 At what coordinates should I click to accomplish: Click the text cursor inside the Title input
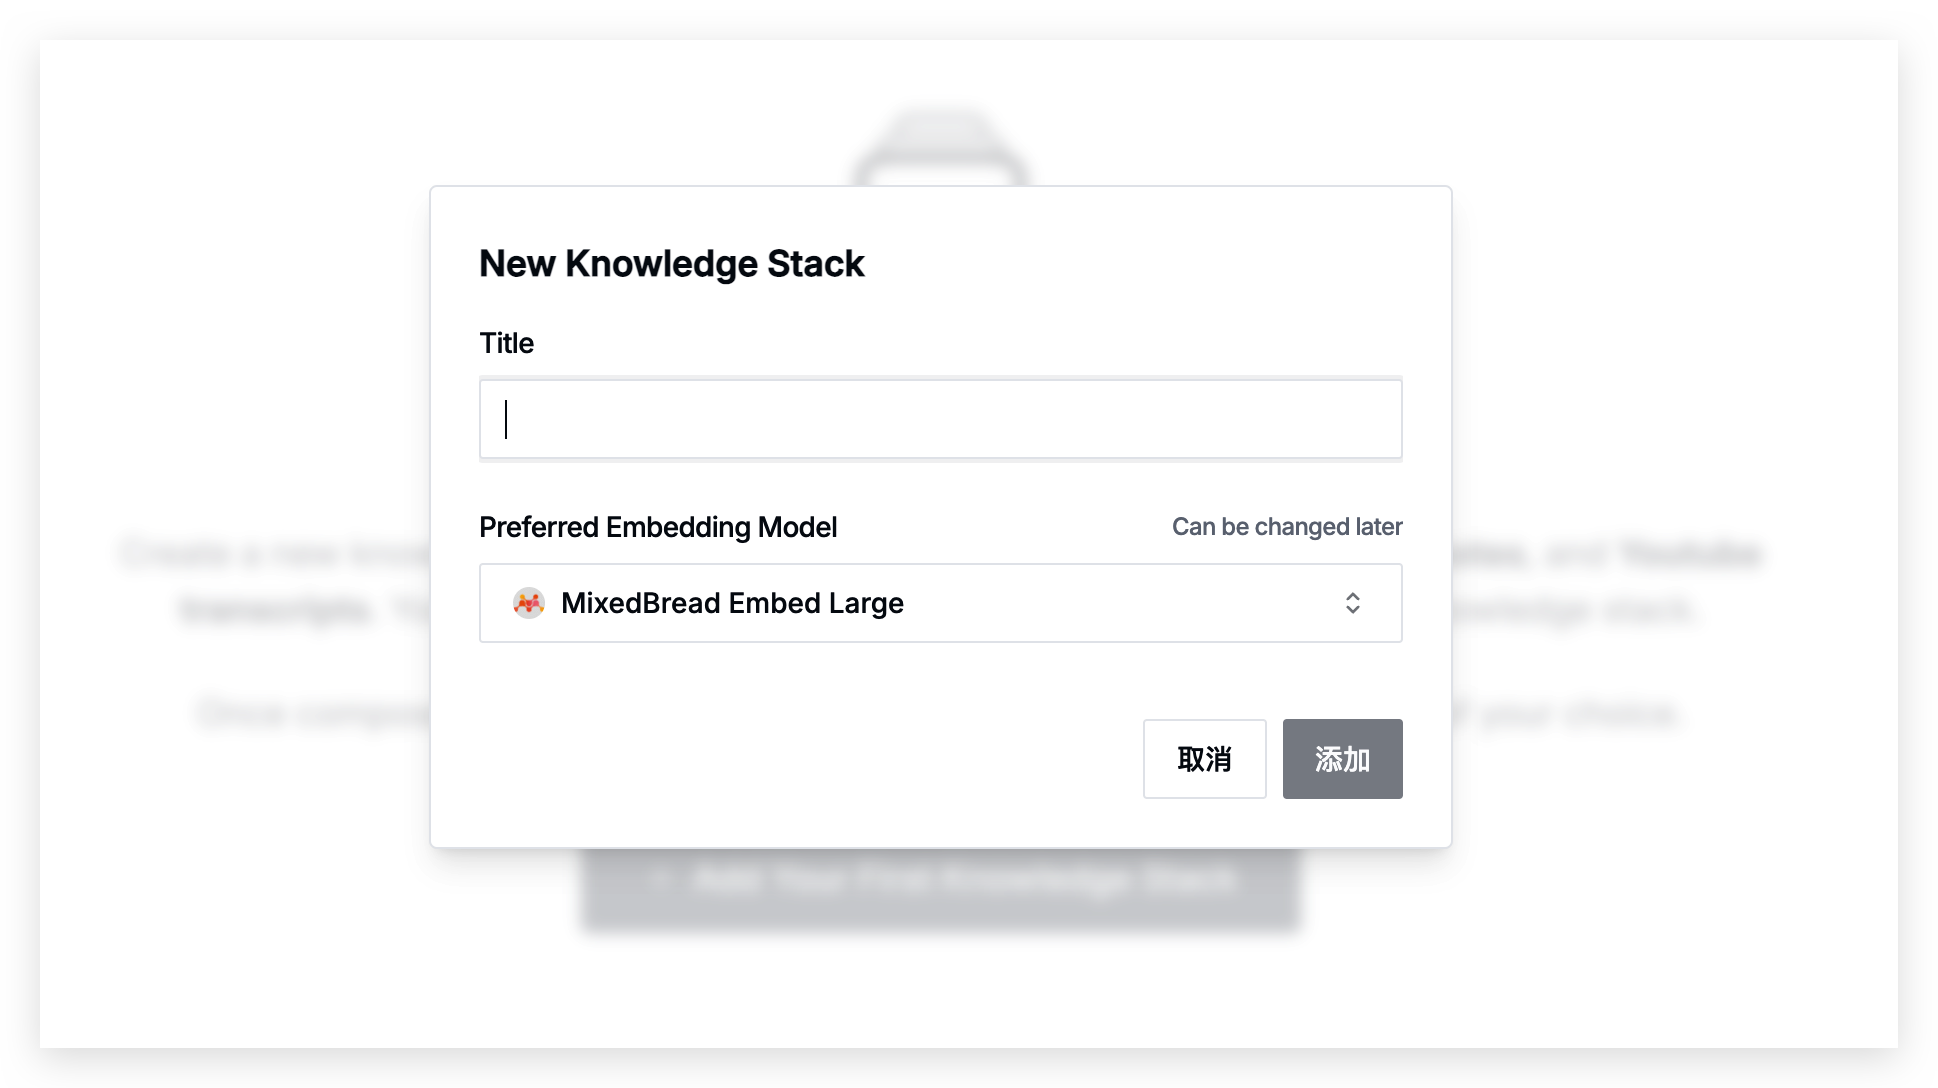506,419
